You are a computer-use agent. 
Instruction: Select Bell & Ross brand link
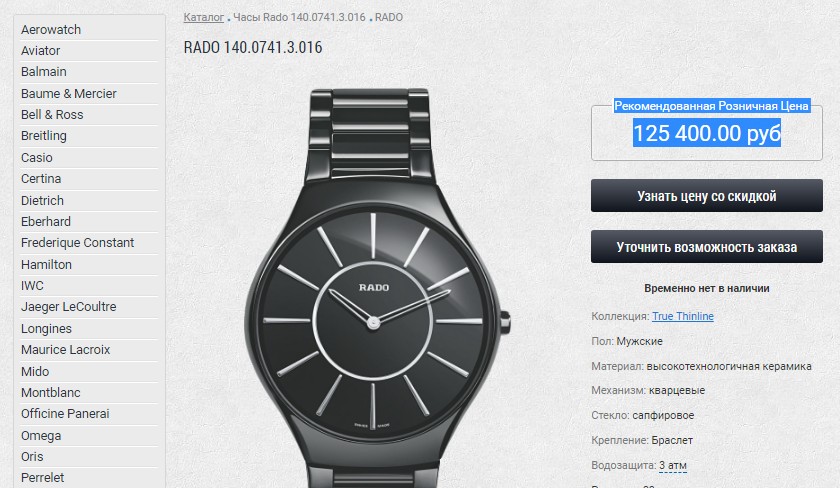point(52,115)
